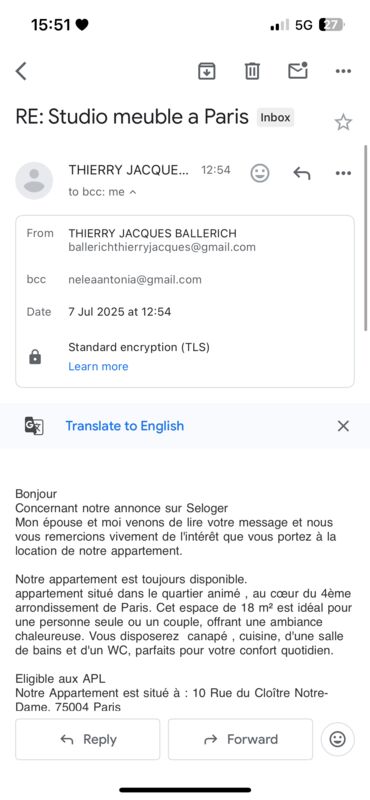Screen dimensions: 370x800
Task: Go back using the left chevron
Action: click(x=21, y=71)
